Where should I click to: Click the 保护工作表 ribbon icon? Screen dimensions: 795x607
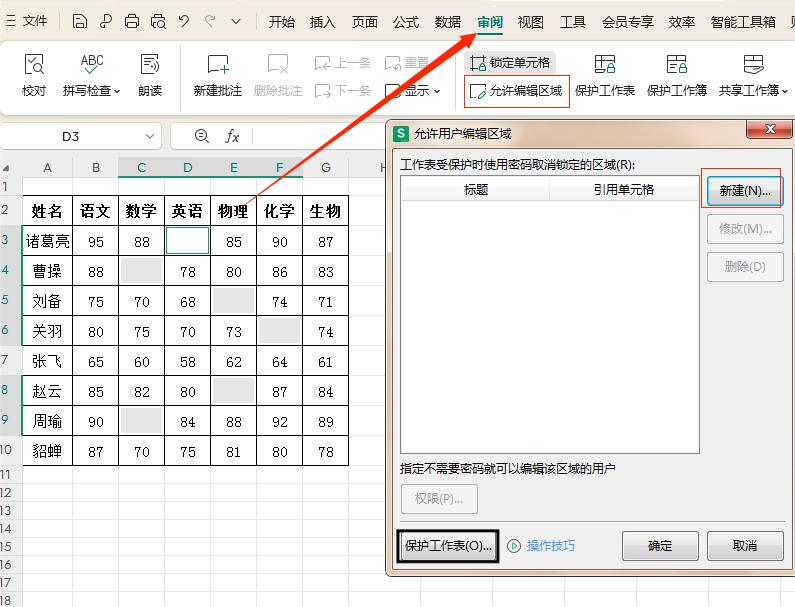[x=605, y=65]
